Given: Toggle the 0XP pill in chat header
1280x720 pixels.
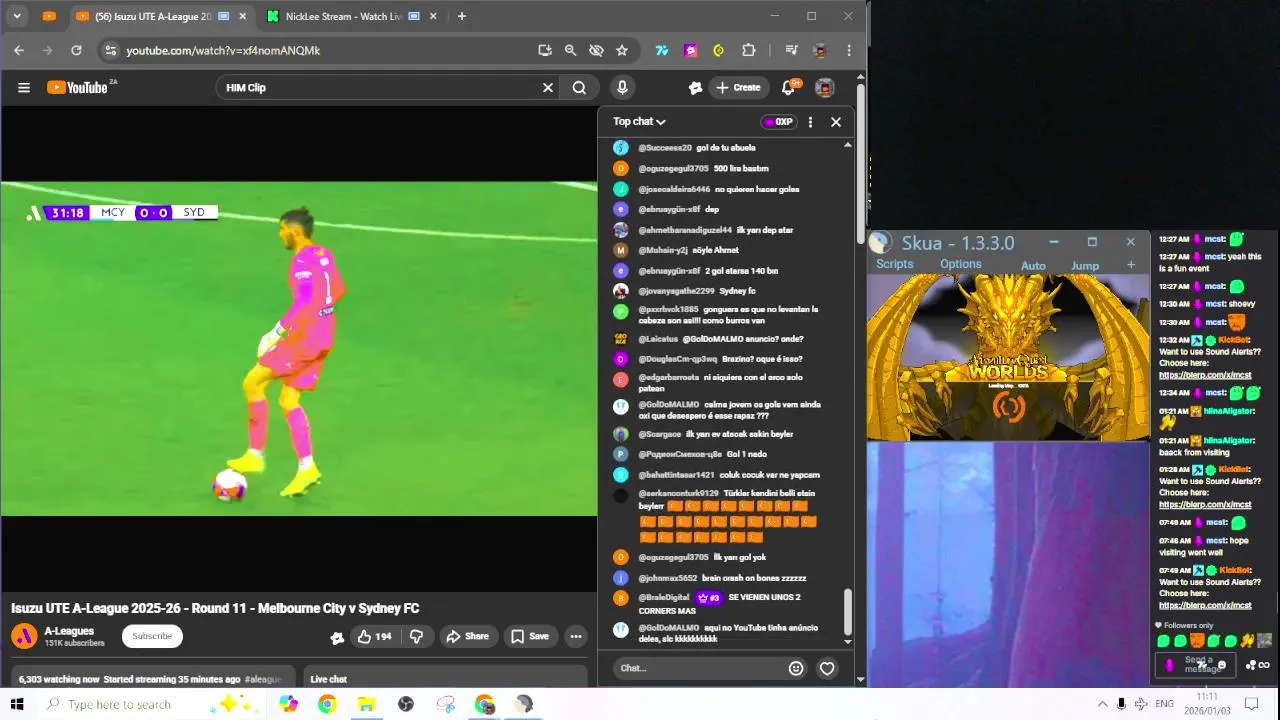Looking at the screenshot, I should [778, 122].
